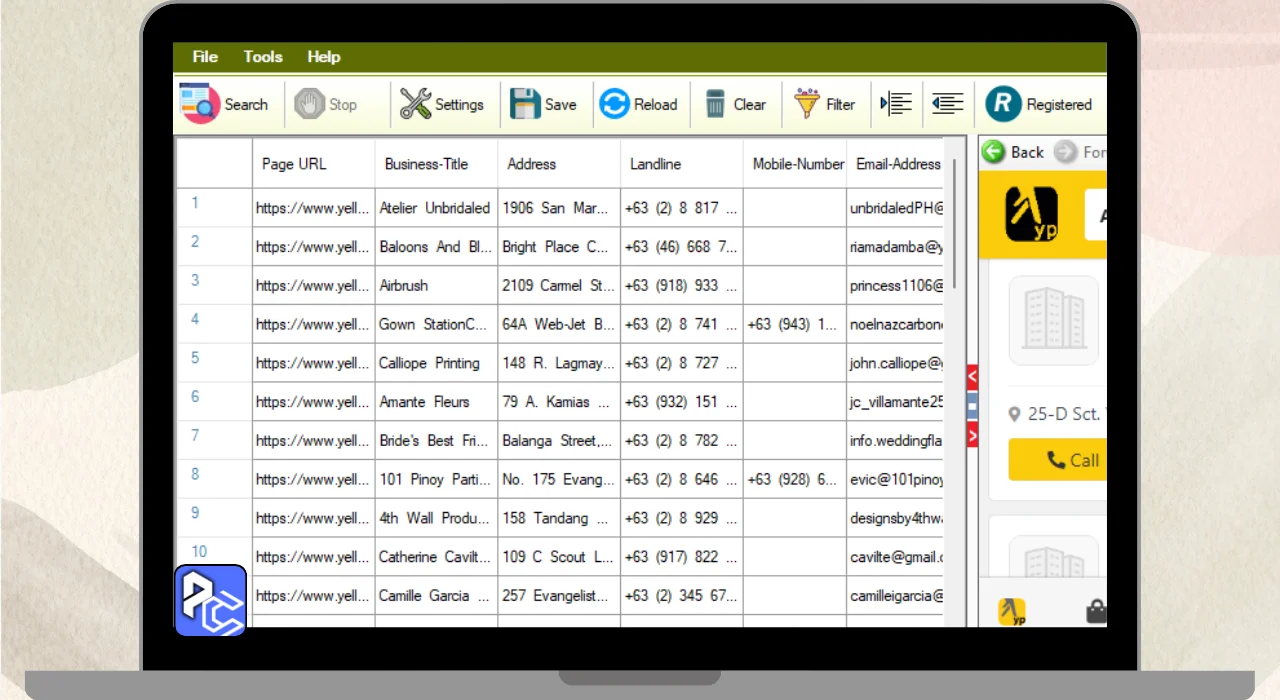The width and height of the screenshot is (1280, 700).
Task: Click the Baloons And Bl... title cell
Action: pos(437,246)
